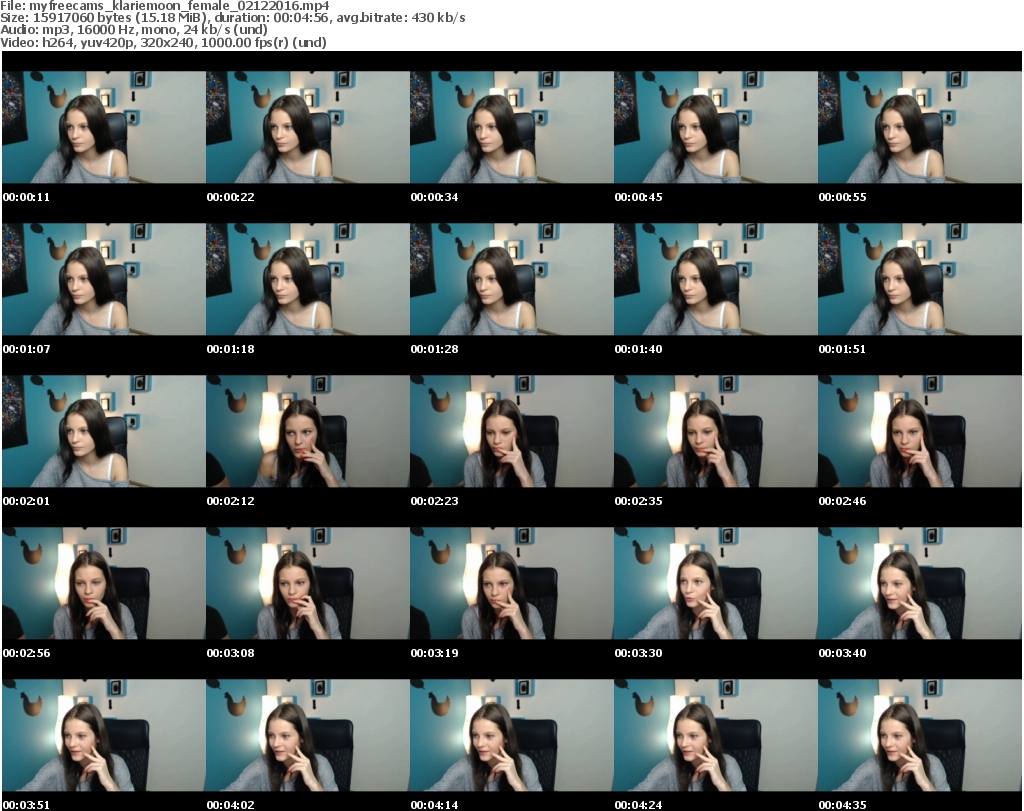Click the 00:00:45 timestamp label
The width and height of the screenshot is (1024, 811).
(638, 197)
